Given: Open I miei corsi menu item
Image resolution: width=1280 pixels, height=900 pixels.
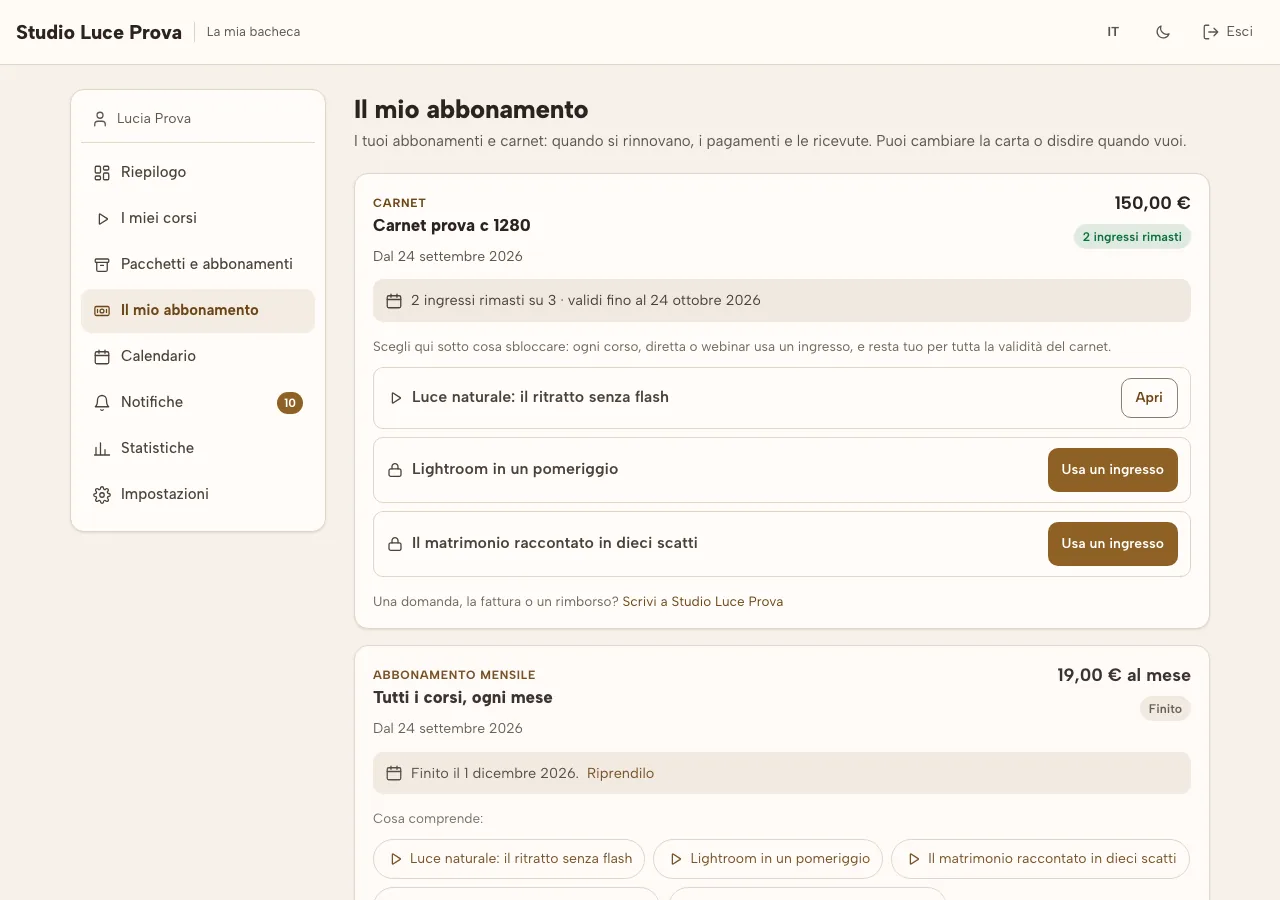Looking at the screenshot, I should coord(198,218).
